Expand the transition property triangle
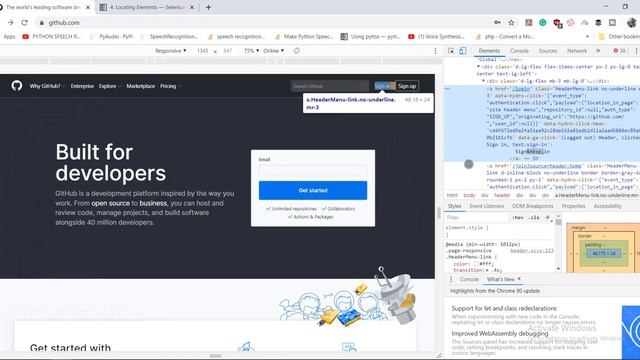Viewport: 640px width, 360px height. [x=487, y=270]
